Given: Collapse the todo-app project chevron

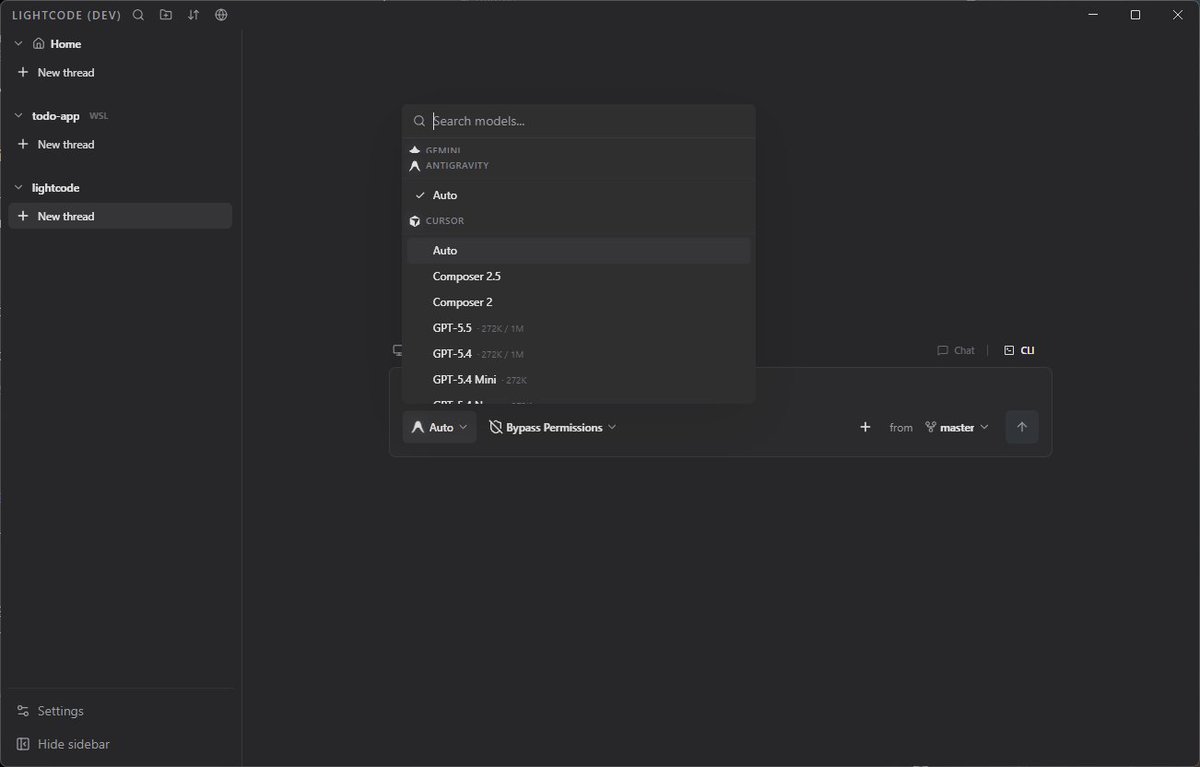Looking at the screenshot, I should (x=18, y=116).
